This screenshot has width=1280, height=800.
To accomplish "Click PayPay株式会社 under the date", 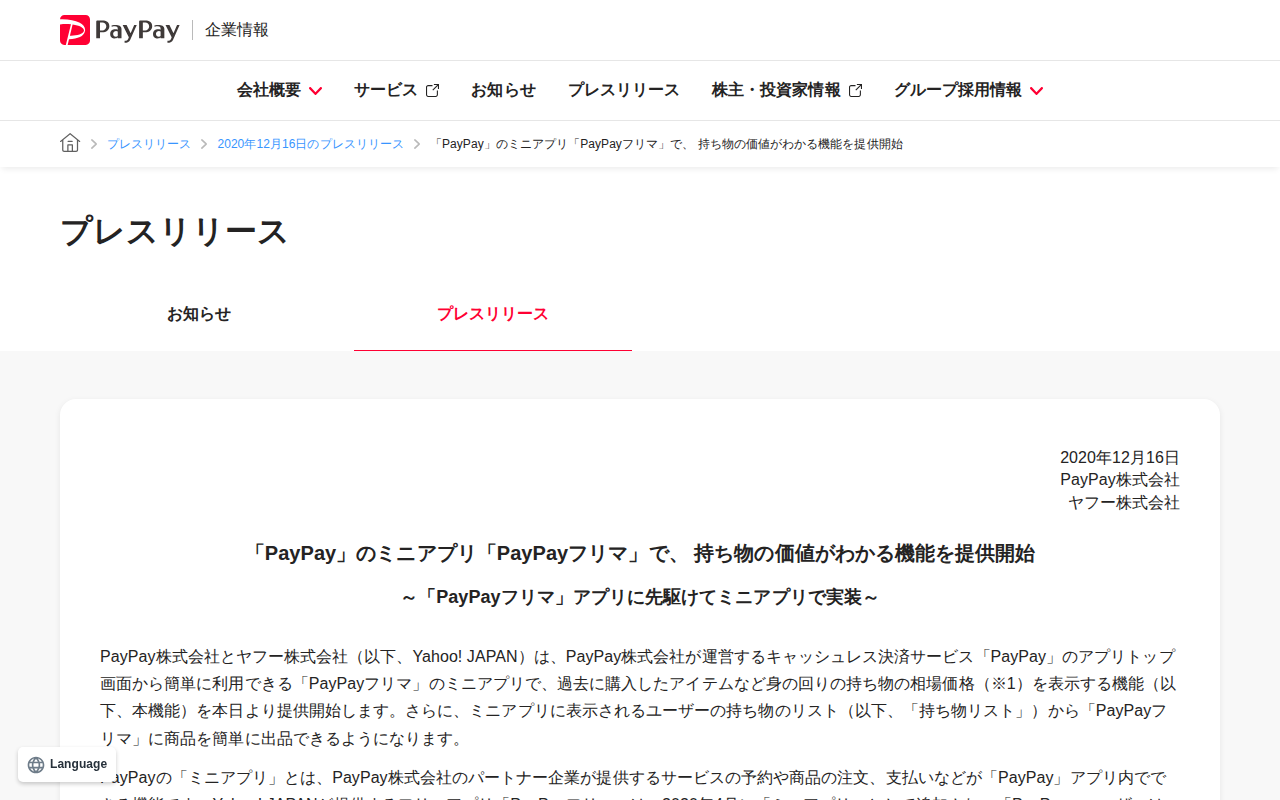I will [x=1120, y=480].
